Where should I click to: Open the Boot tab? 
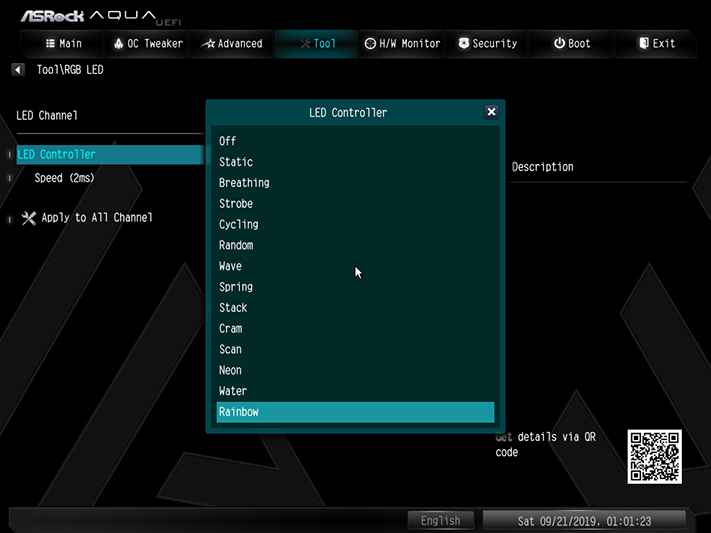(571, 44)
